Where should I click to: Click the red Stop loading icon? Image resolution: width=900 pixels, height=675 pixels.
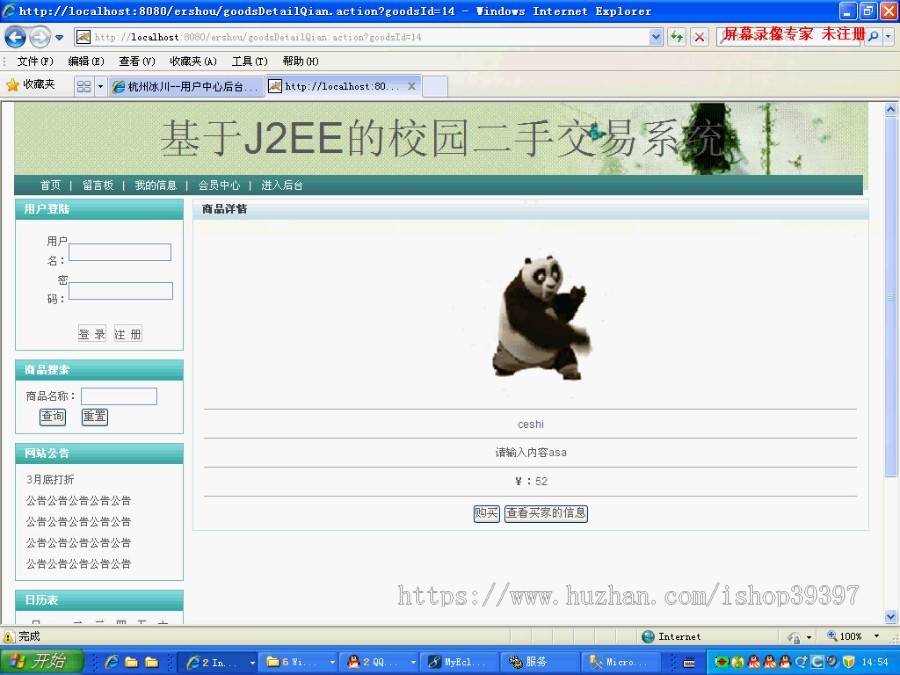point(699,37)
